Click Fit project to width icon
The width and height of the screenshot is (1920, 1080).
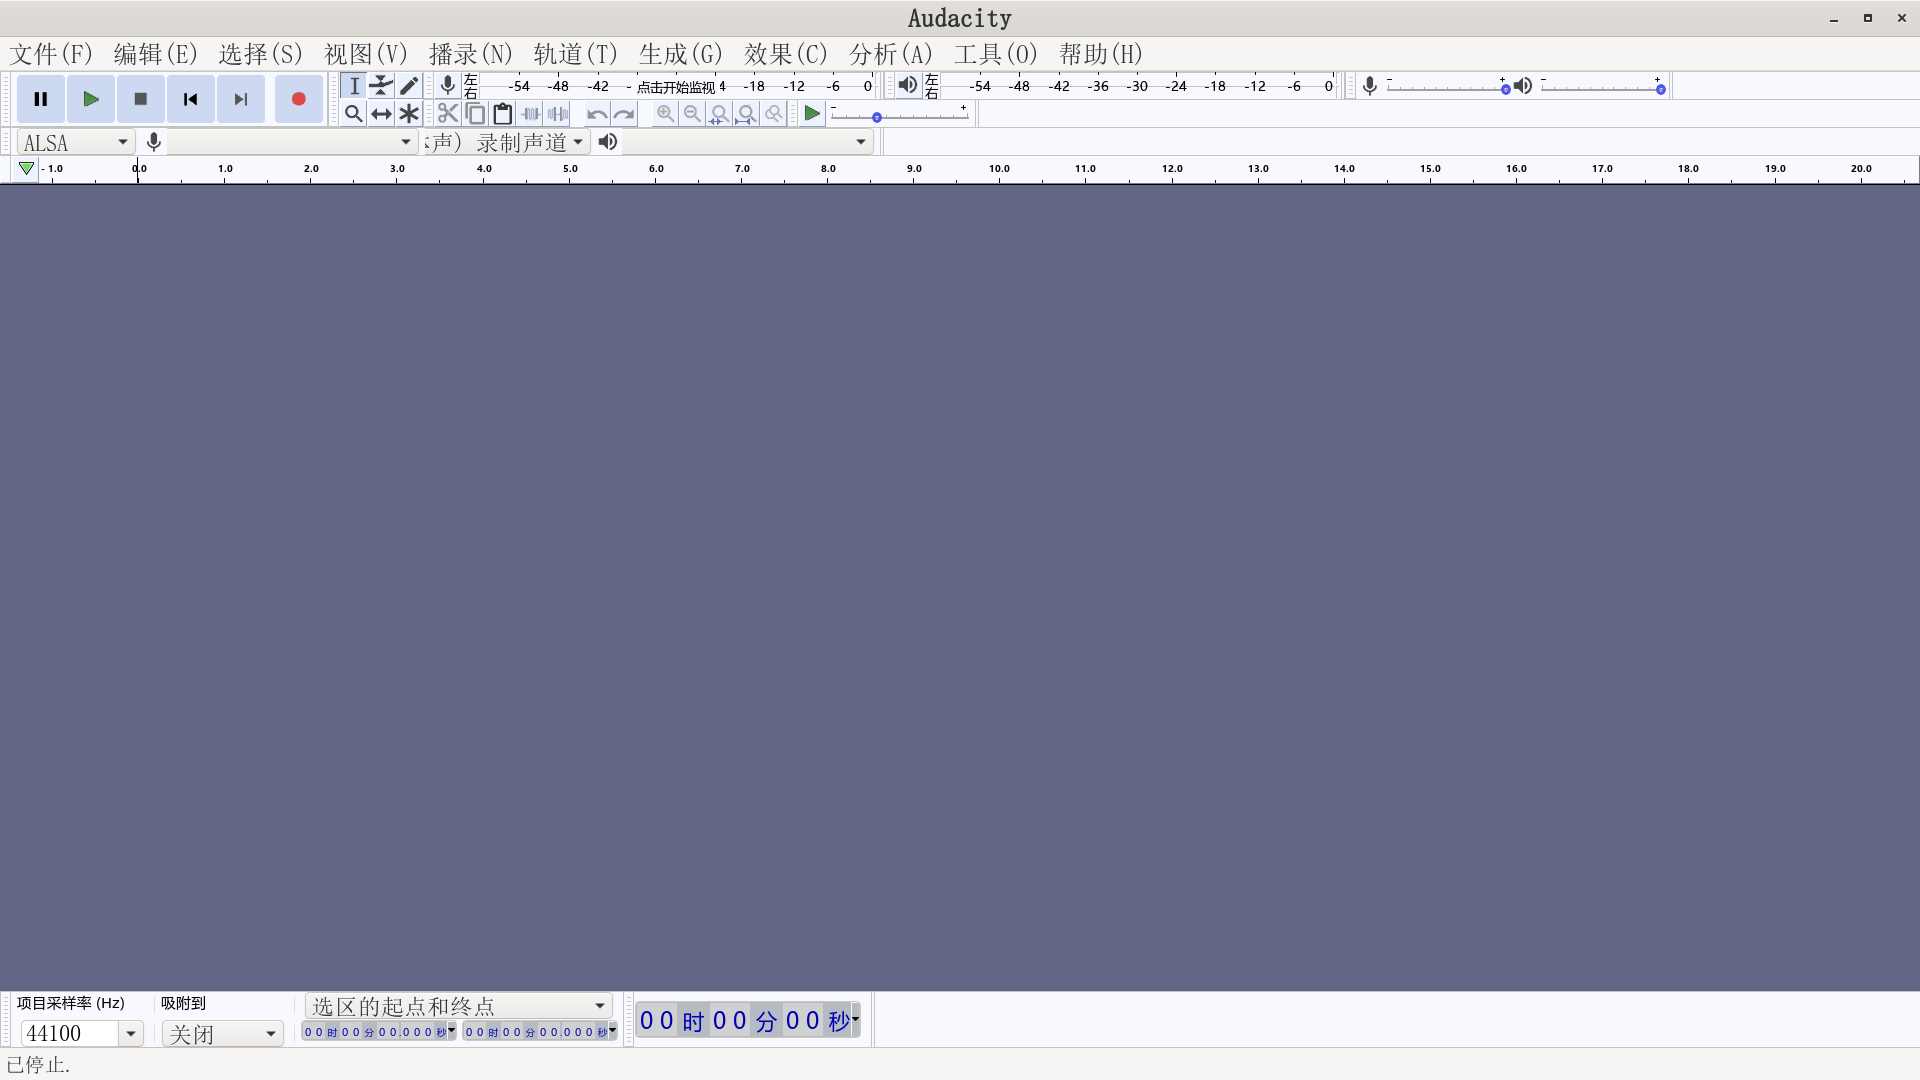[x=746, y=114]
